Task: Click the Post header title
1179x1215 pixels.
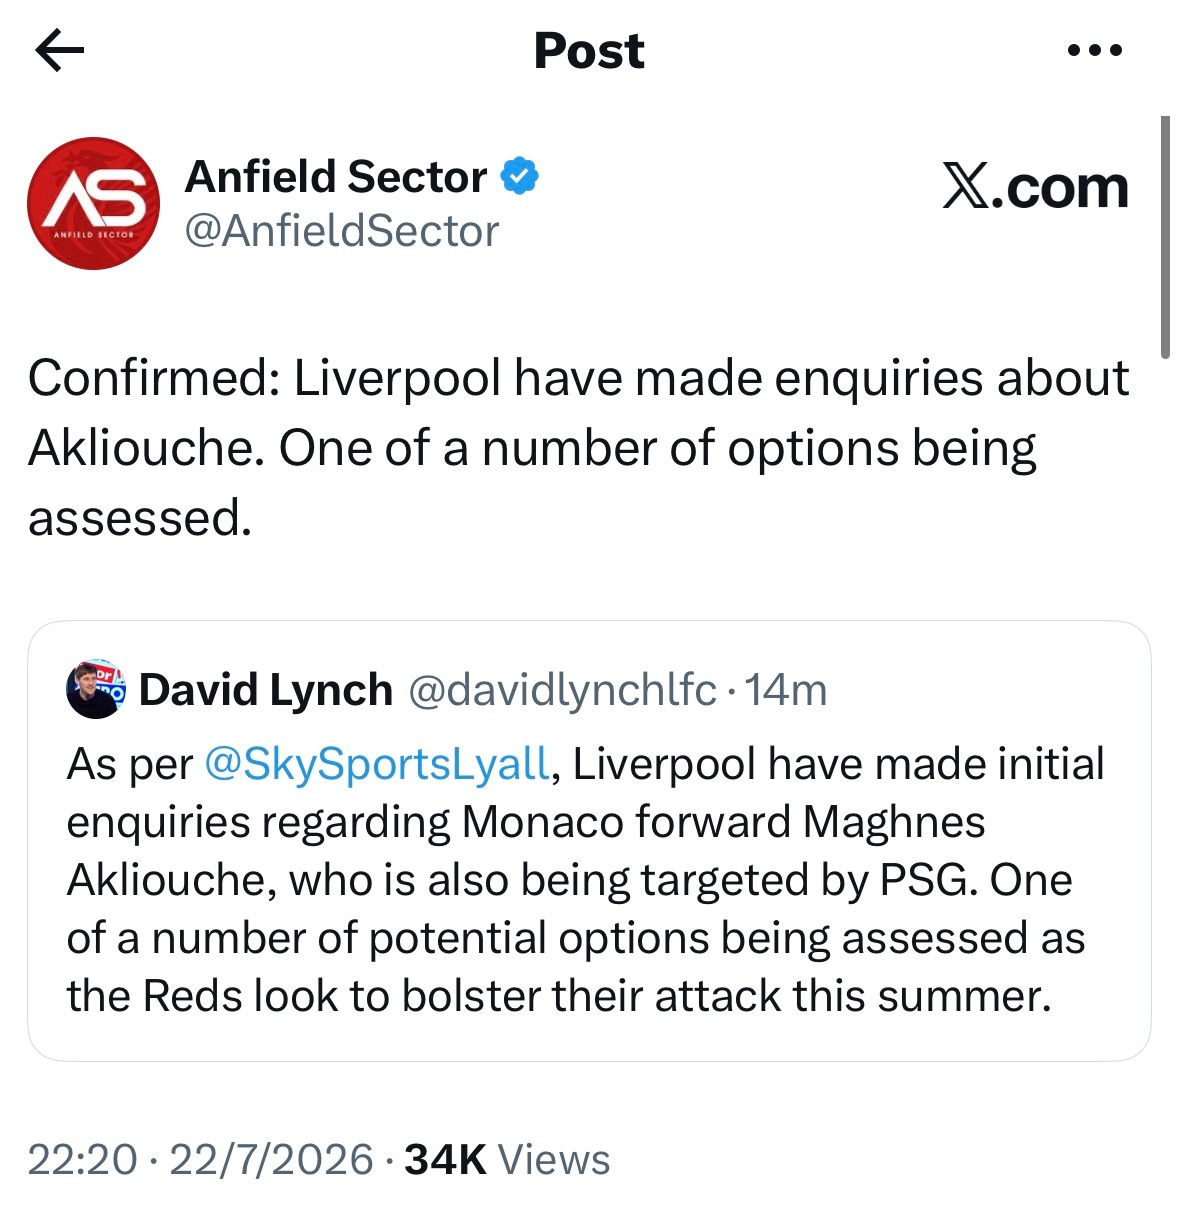Action: pos(589,50)
